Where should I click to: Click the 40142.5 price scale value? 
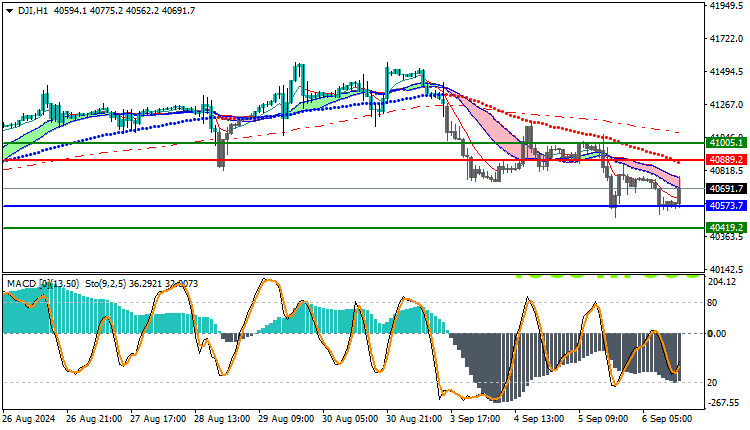727,269
